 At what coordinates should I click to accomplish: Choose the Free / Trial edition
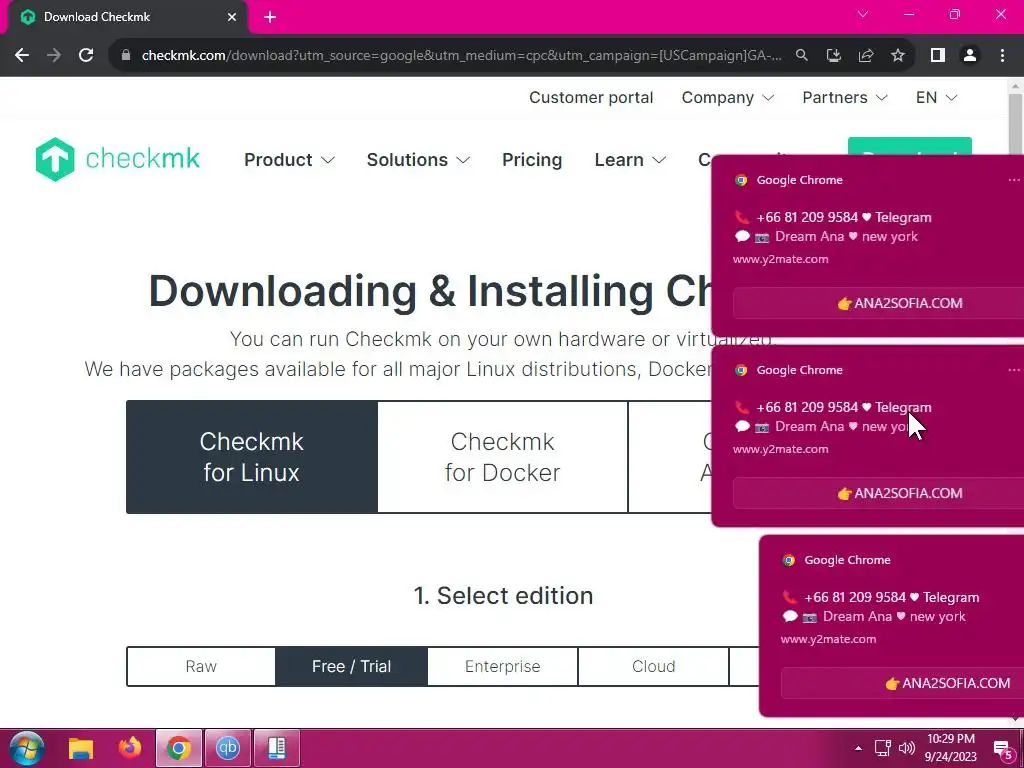[x=351, y=666]
